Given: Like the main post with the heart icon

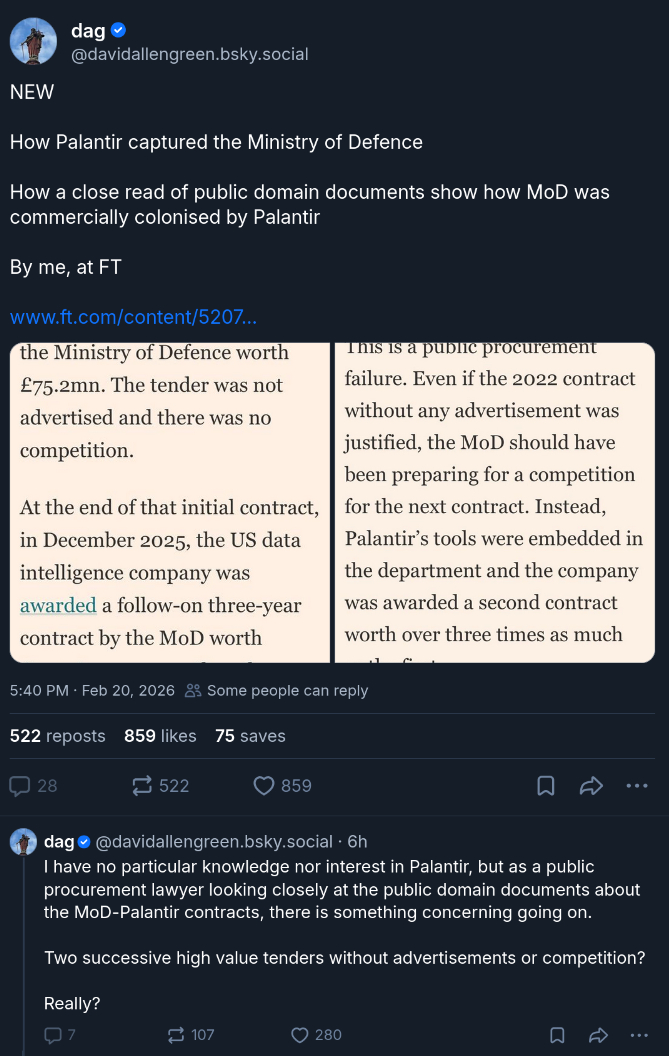Looking at the screenshot, I should tap(264, 786).
